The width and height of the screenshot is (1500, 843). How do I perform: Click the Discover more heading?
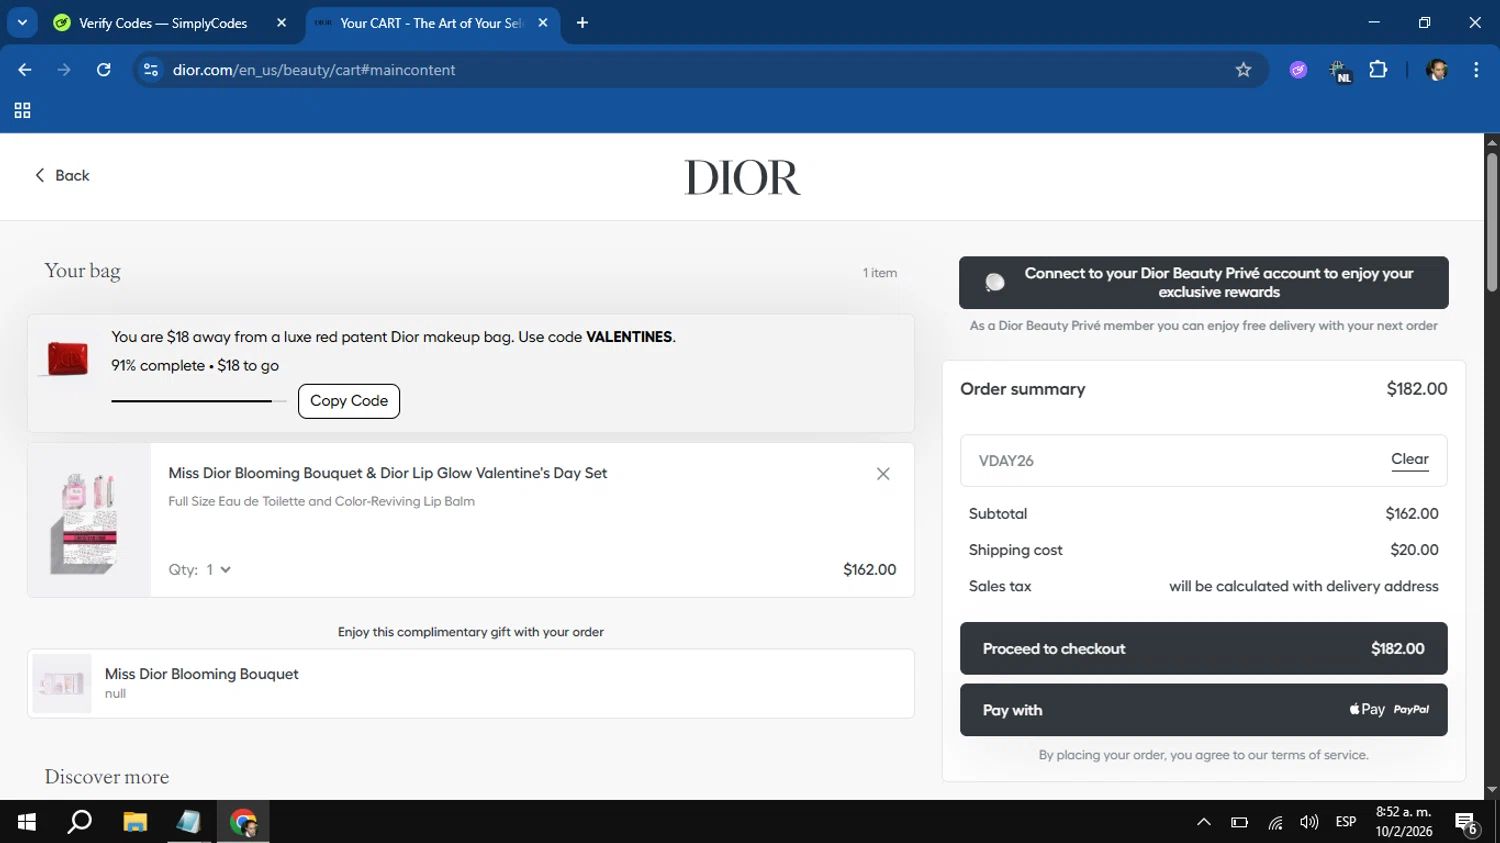[x=106, y=777]
